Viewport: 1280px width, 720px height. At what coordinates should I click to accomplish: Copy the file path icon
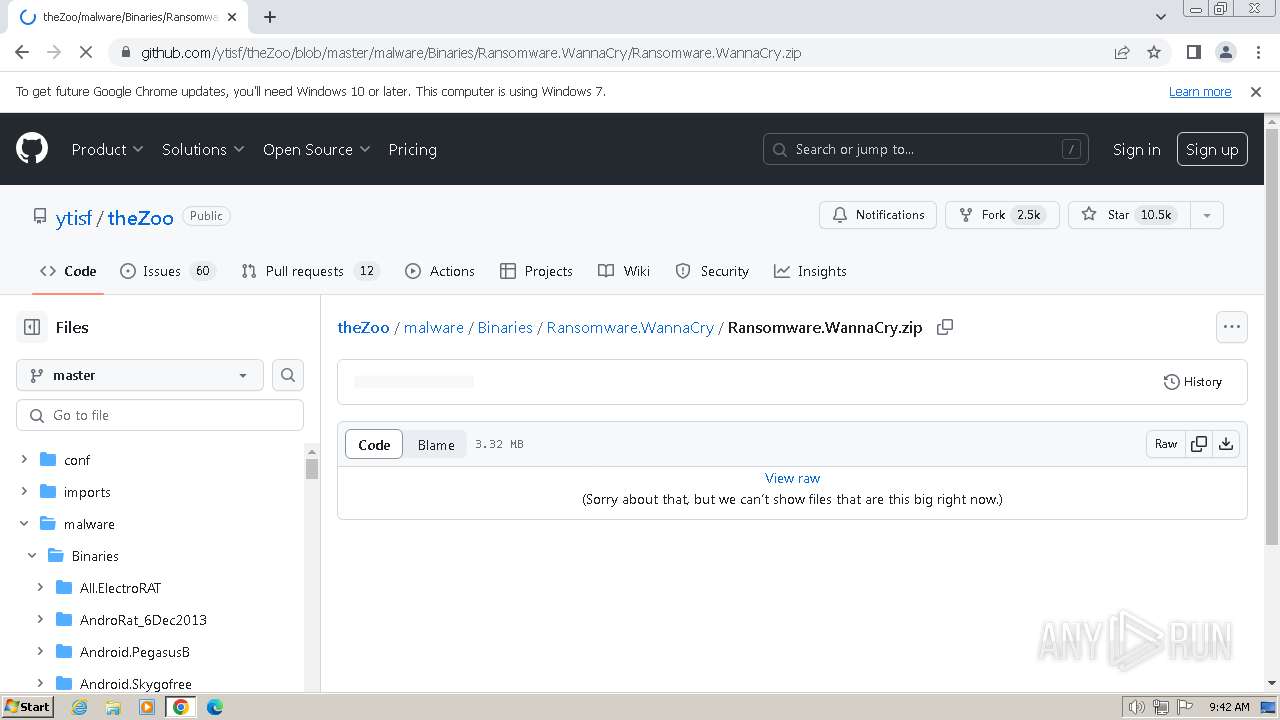[x=944, y=327]
